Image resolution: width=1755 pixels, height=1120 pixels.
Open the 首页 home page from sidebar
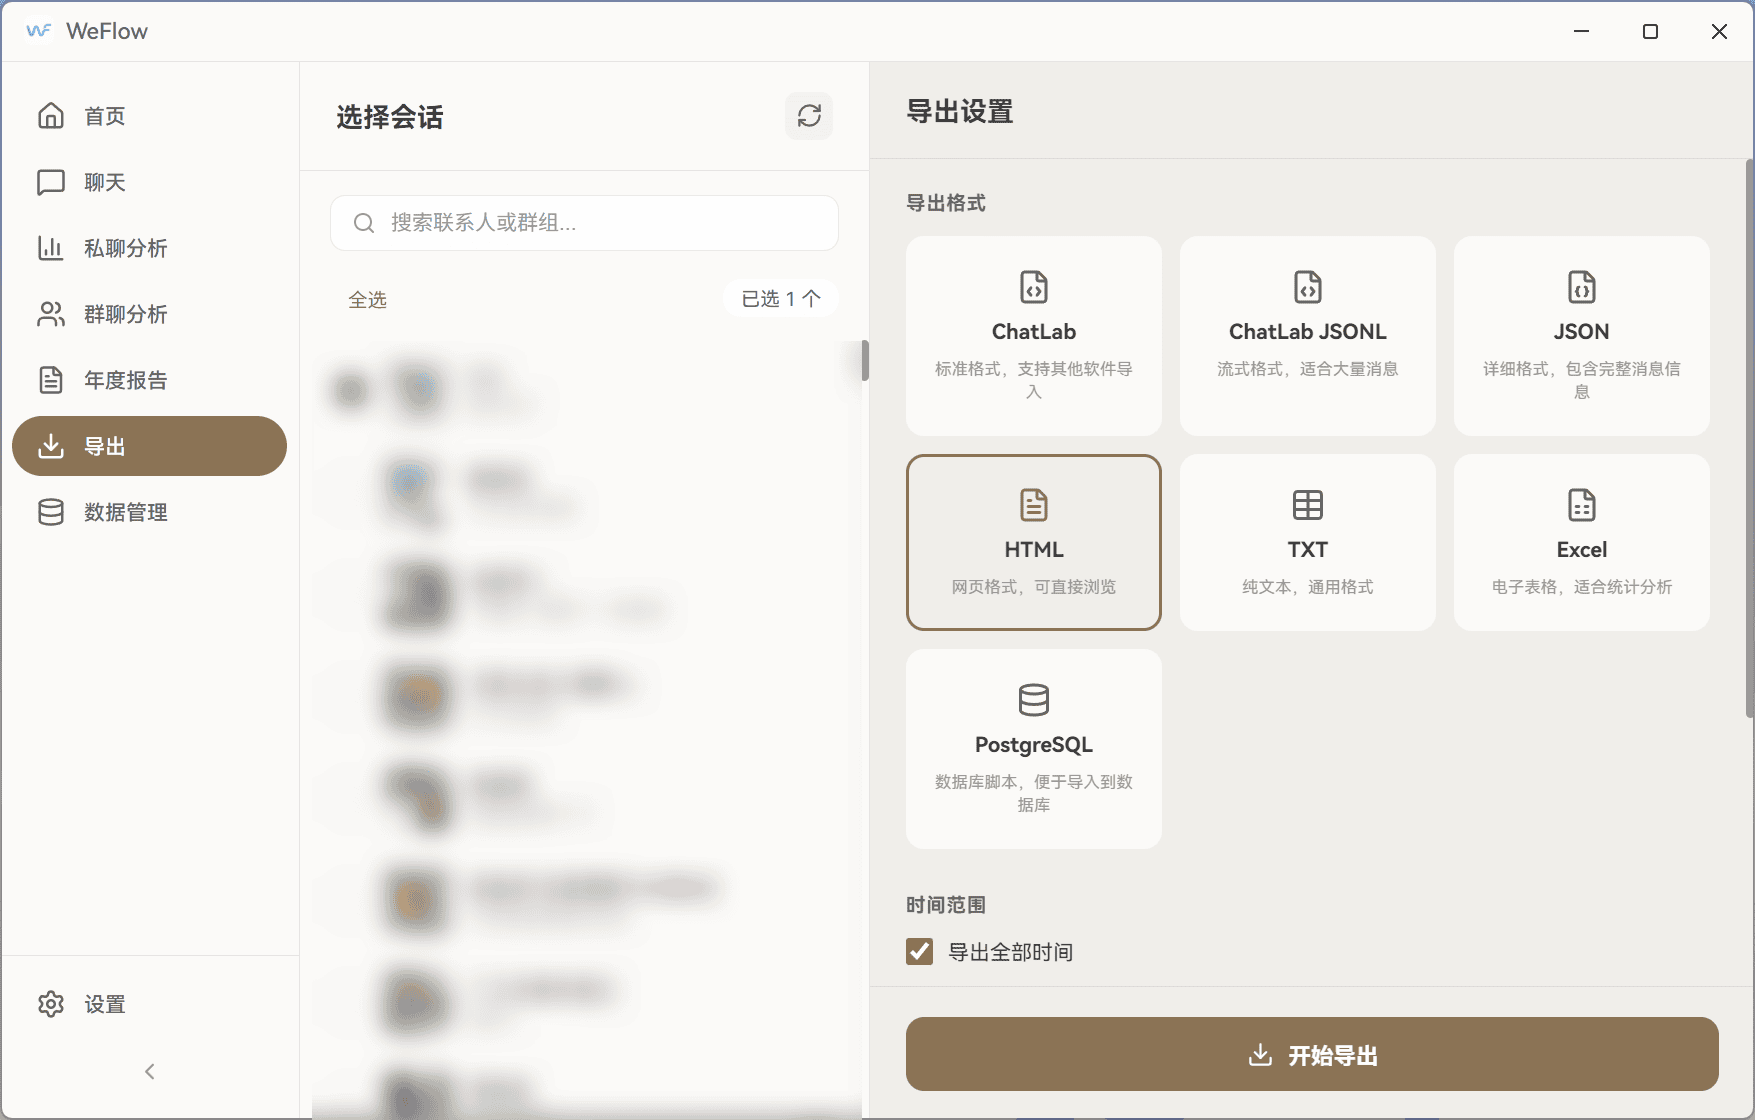coord(104,116)
